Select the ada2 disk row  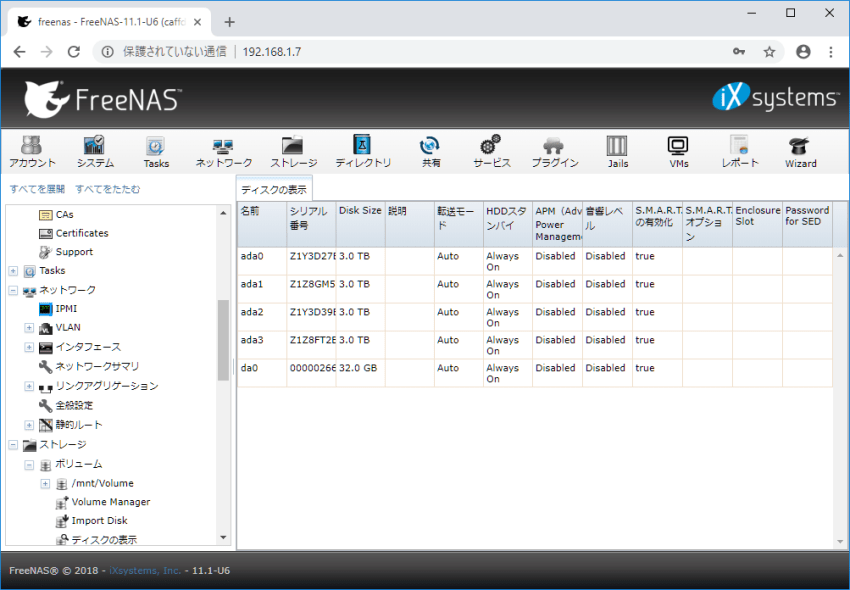tap(535, 317)
